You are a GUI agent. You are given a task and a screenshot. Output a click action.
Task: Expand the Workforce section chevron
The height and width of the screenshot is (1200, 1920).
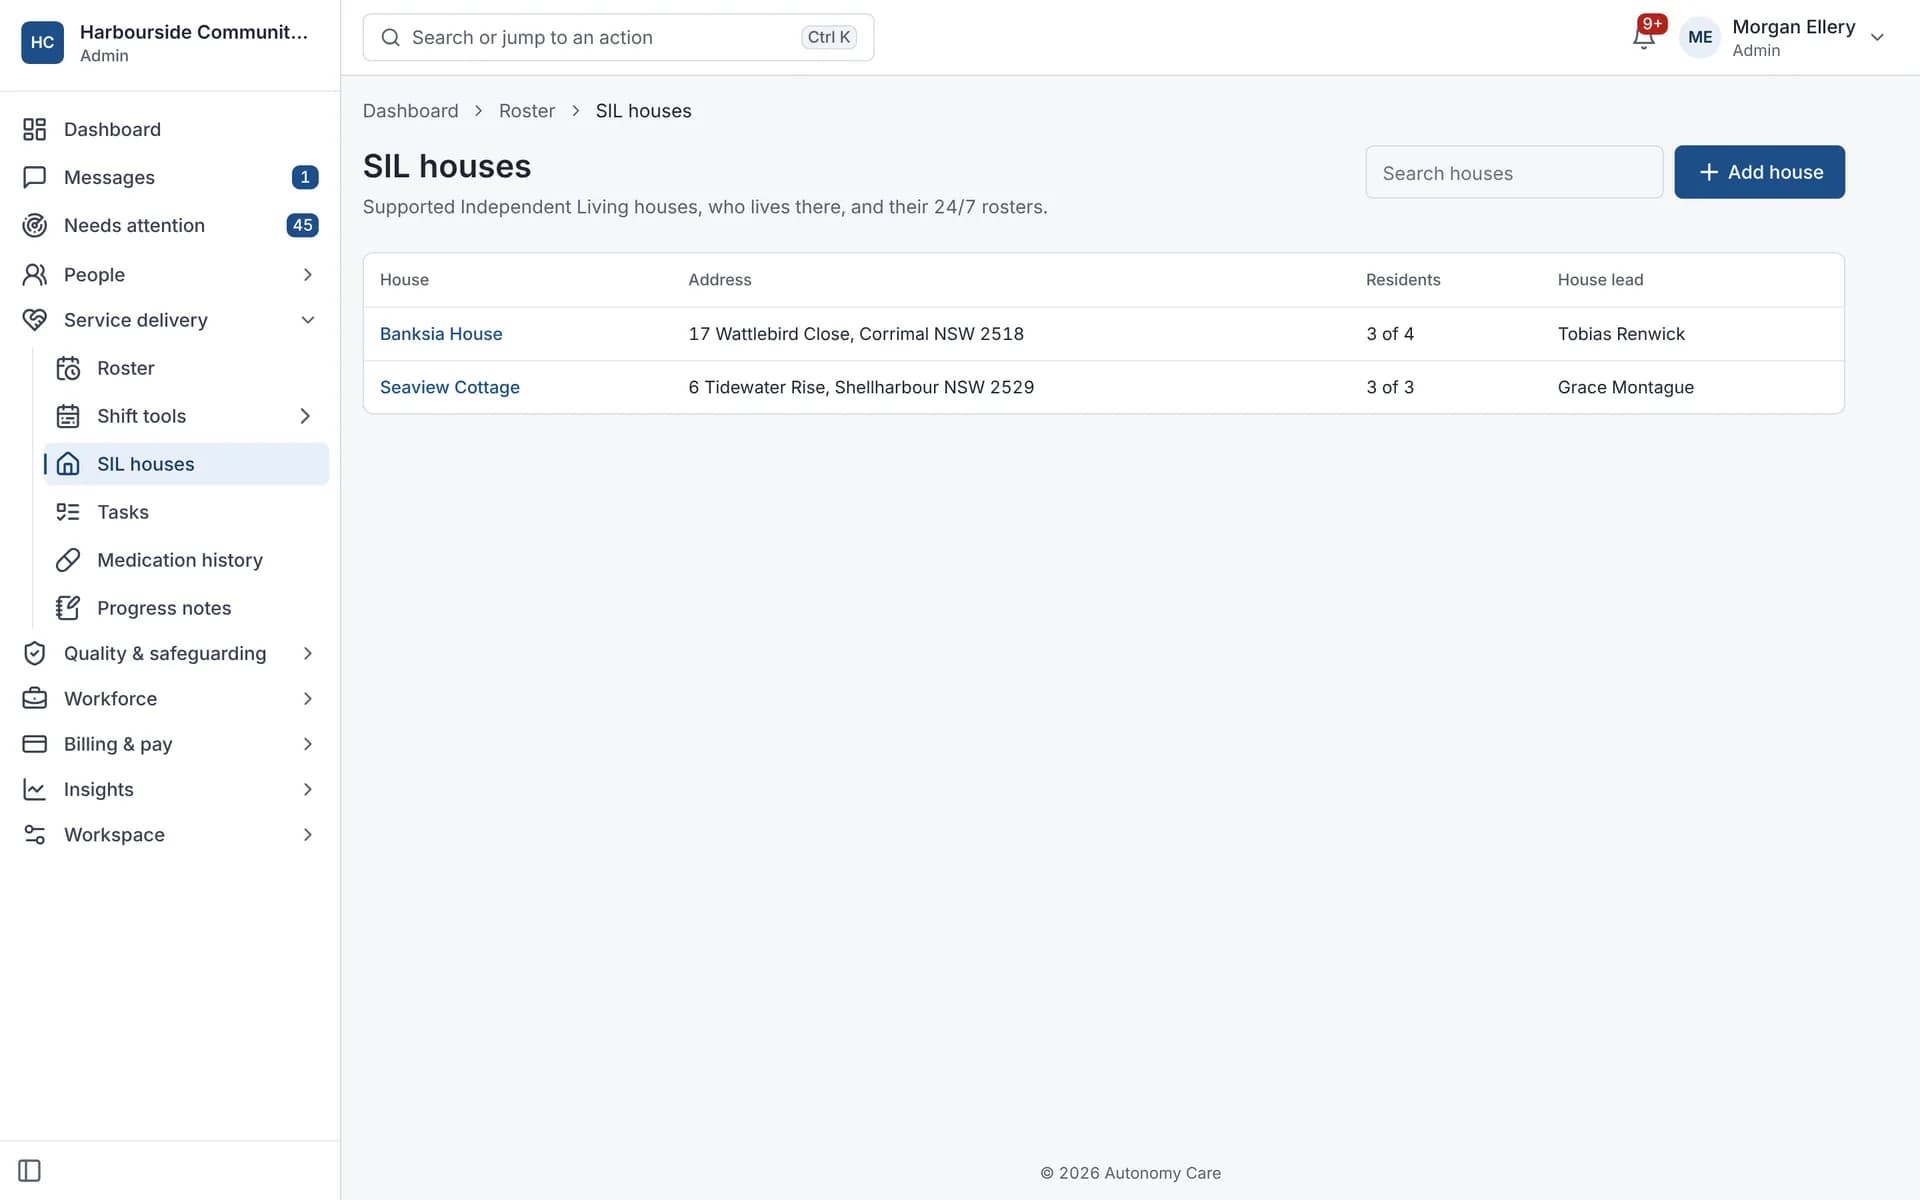tap(307, 698)
